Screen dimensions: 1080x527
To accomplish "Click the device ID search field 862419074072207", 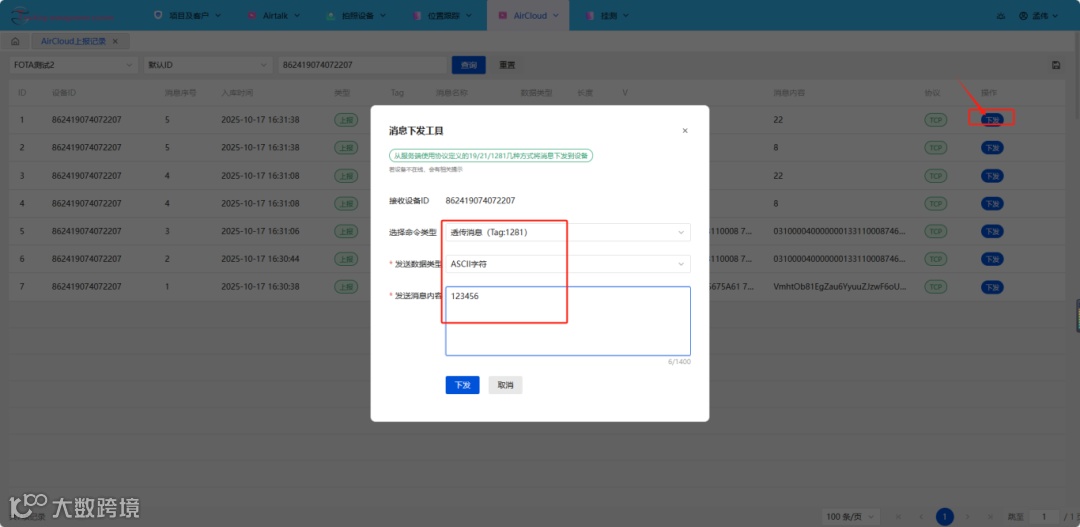I will click(x=362, y=65).
